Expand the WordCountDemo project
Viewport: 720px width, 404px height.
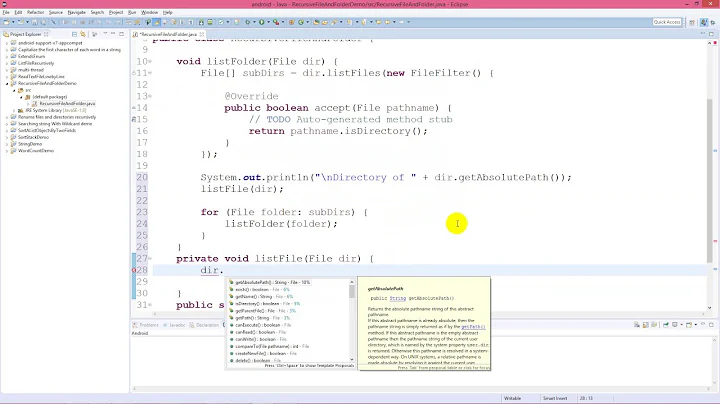click(x=7, y=151)
